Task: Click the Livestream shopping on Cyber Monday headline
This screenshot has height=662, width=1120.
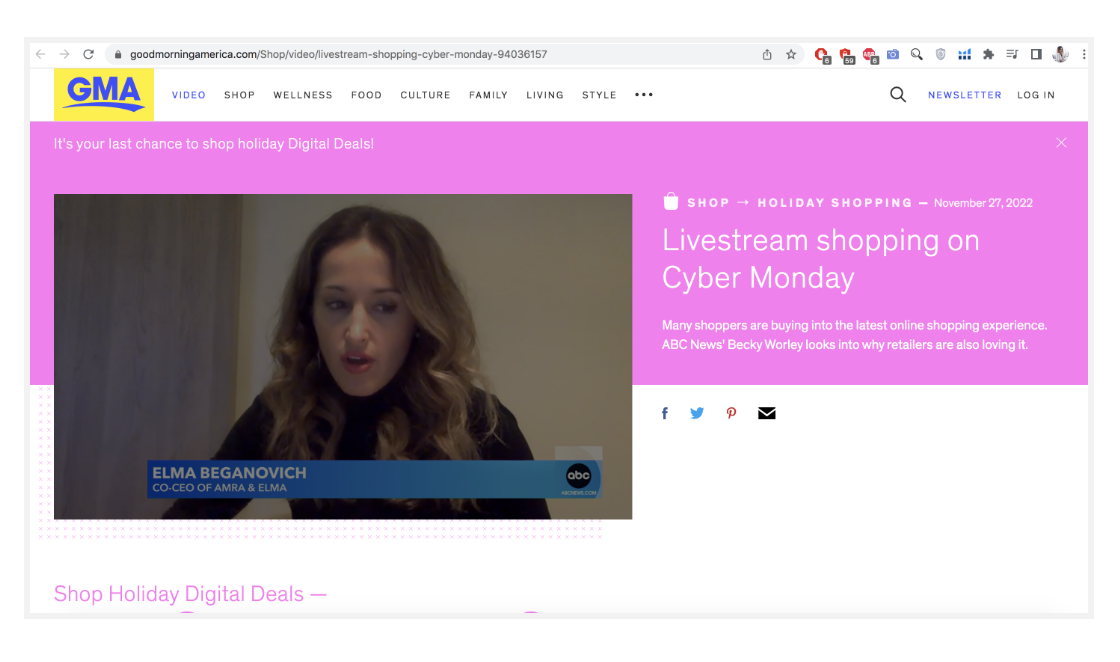Action: 820,259
